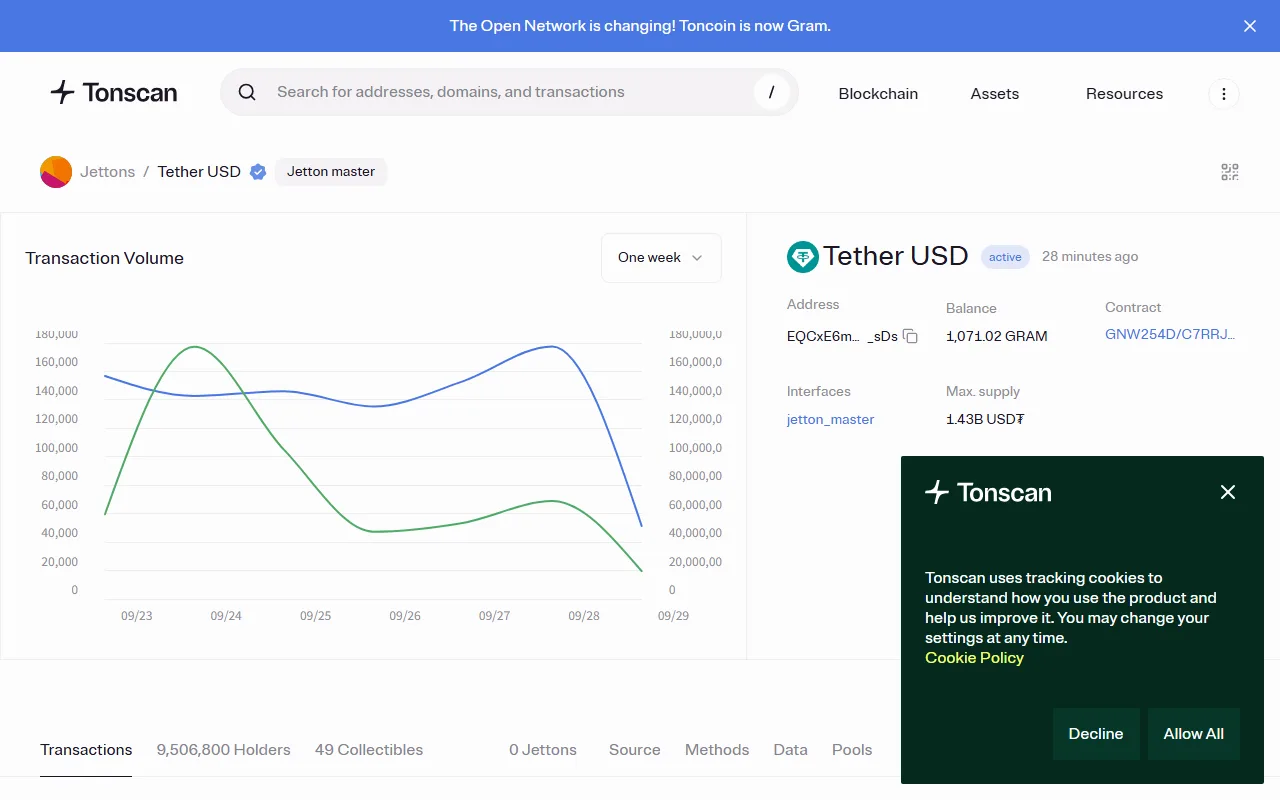1280x800 pixels.
Task: Open the Blockchain menu
Action: point(878,93)
